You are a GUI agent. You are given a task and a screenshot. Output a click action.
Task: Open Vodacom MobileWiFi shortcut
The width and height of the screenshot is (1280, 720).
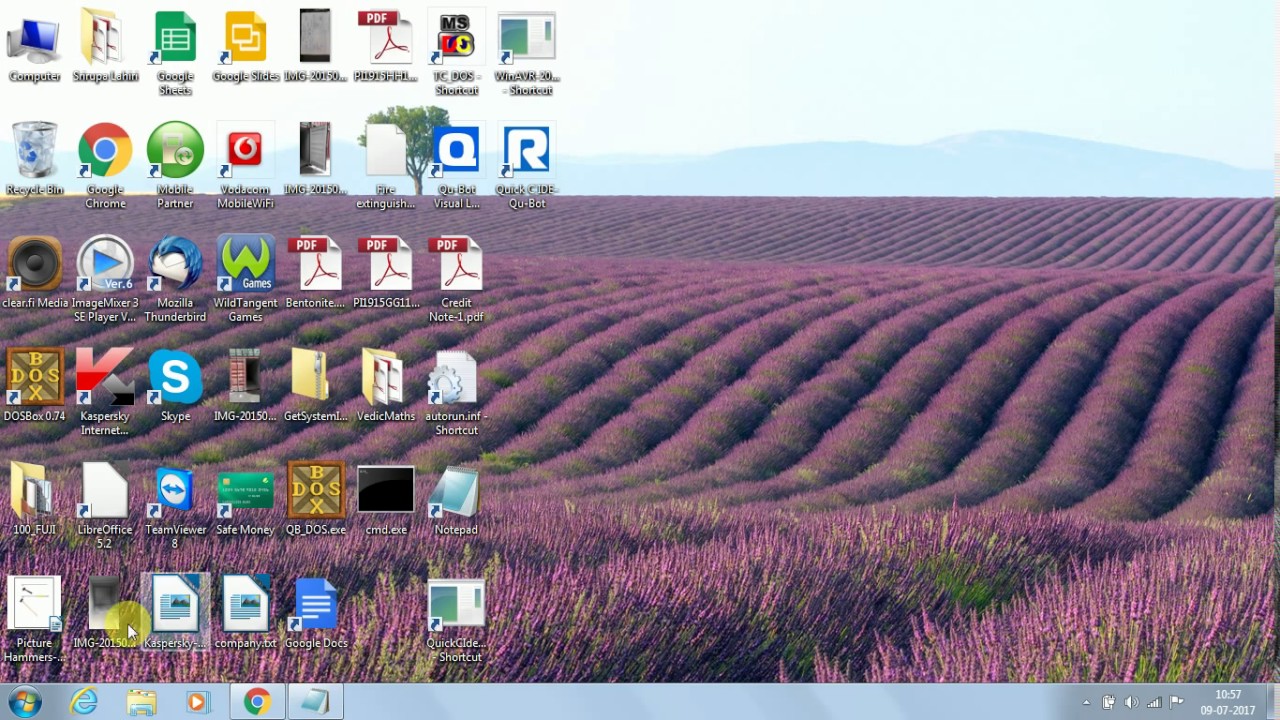(x=245, y=166)
